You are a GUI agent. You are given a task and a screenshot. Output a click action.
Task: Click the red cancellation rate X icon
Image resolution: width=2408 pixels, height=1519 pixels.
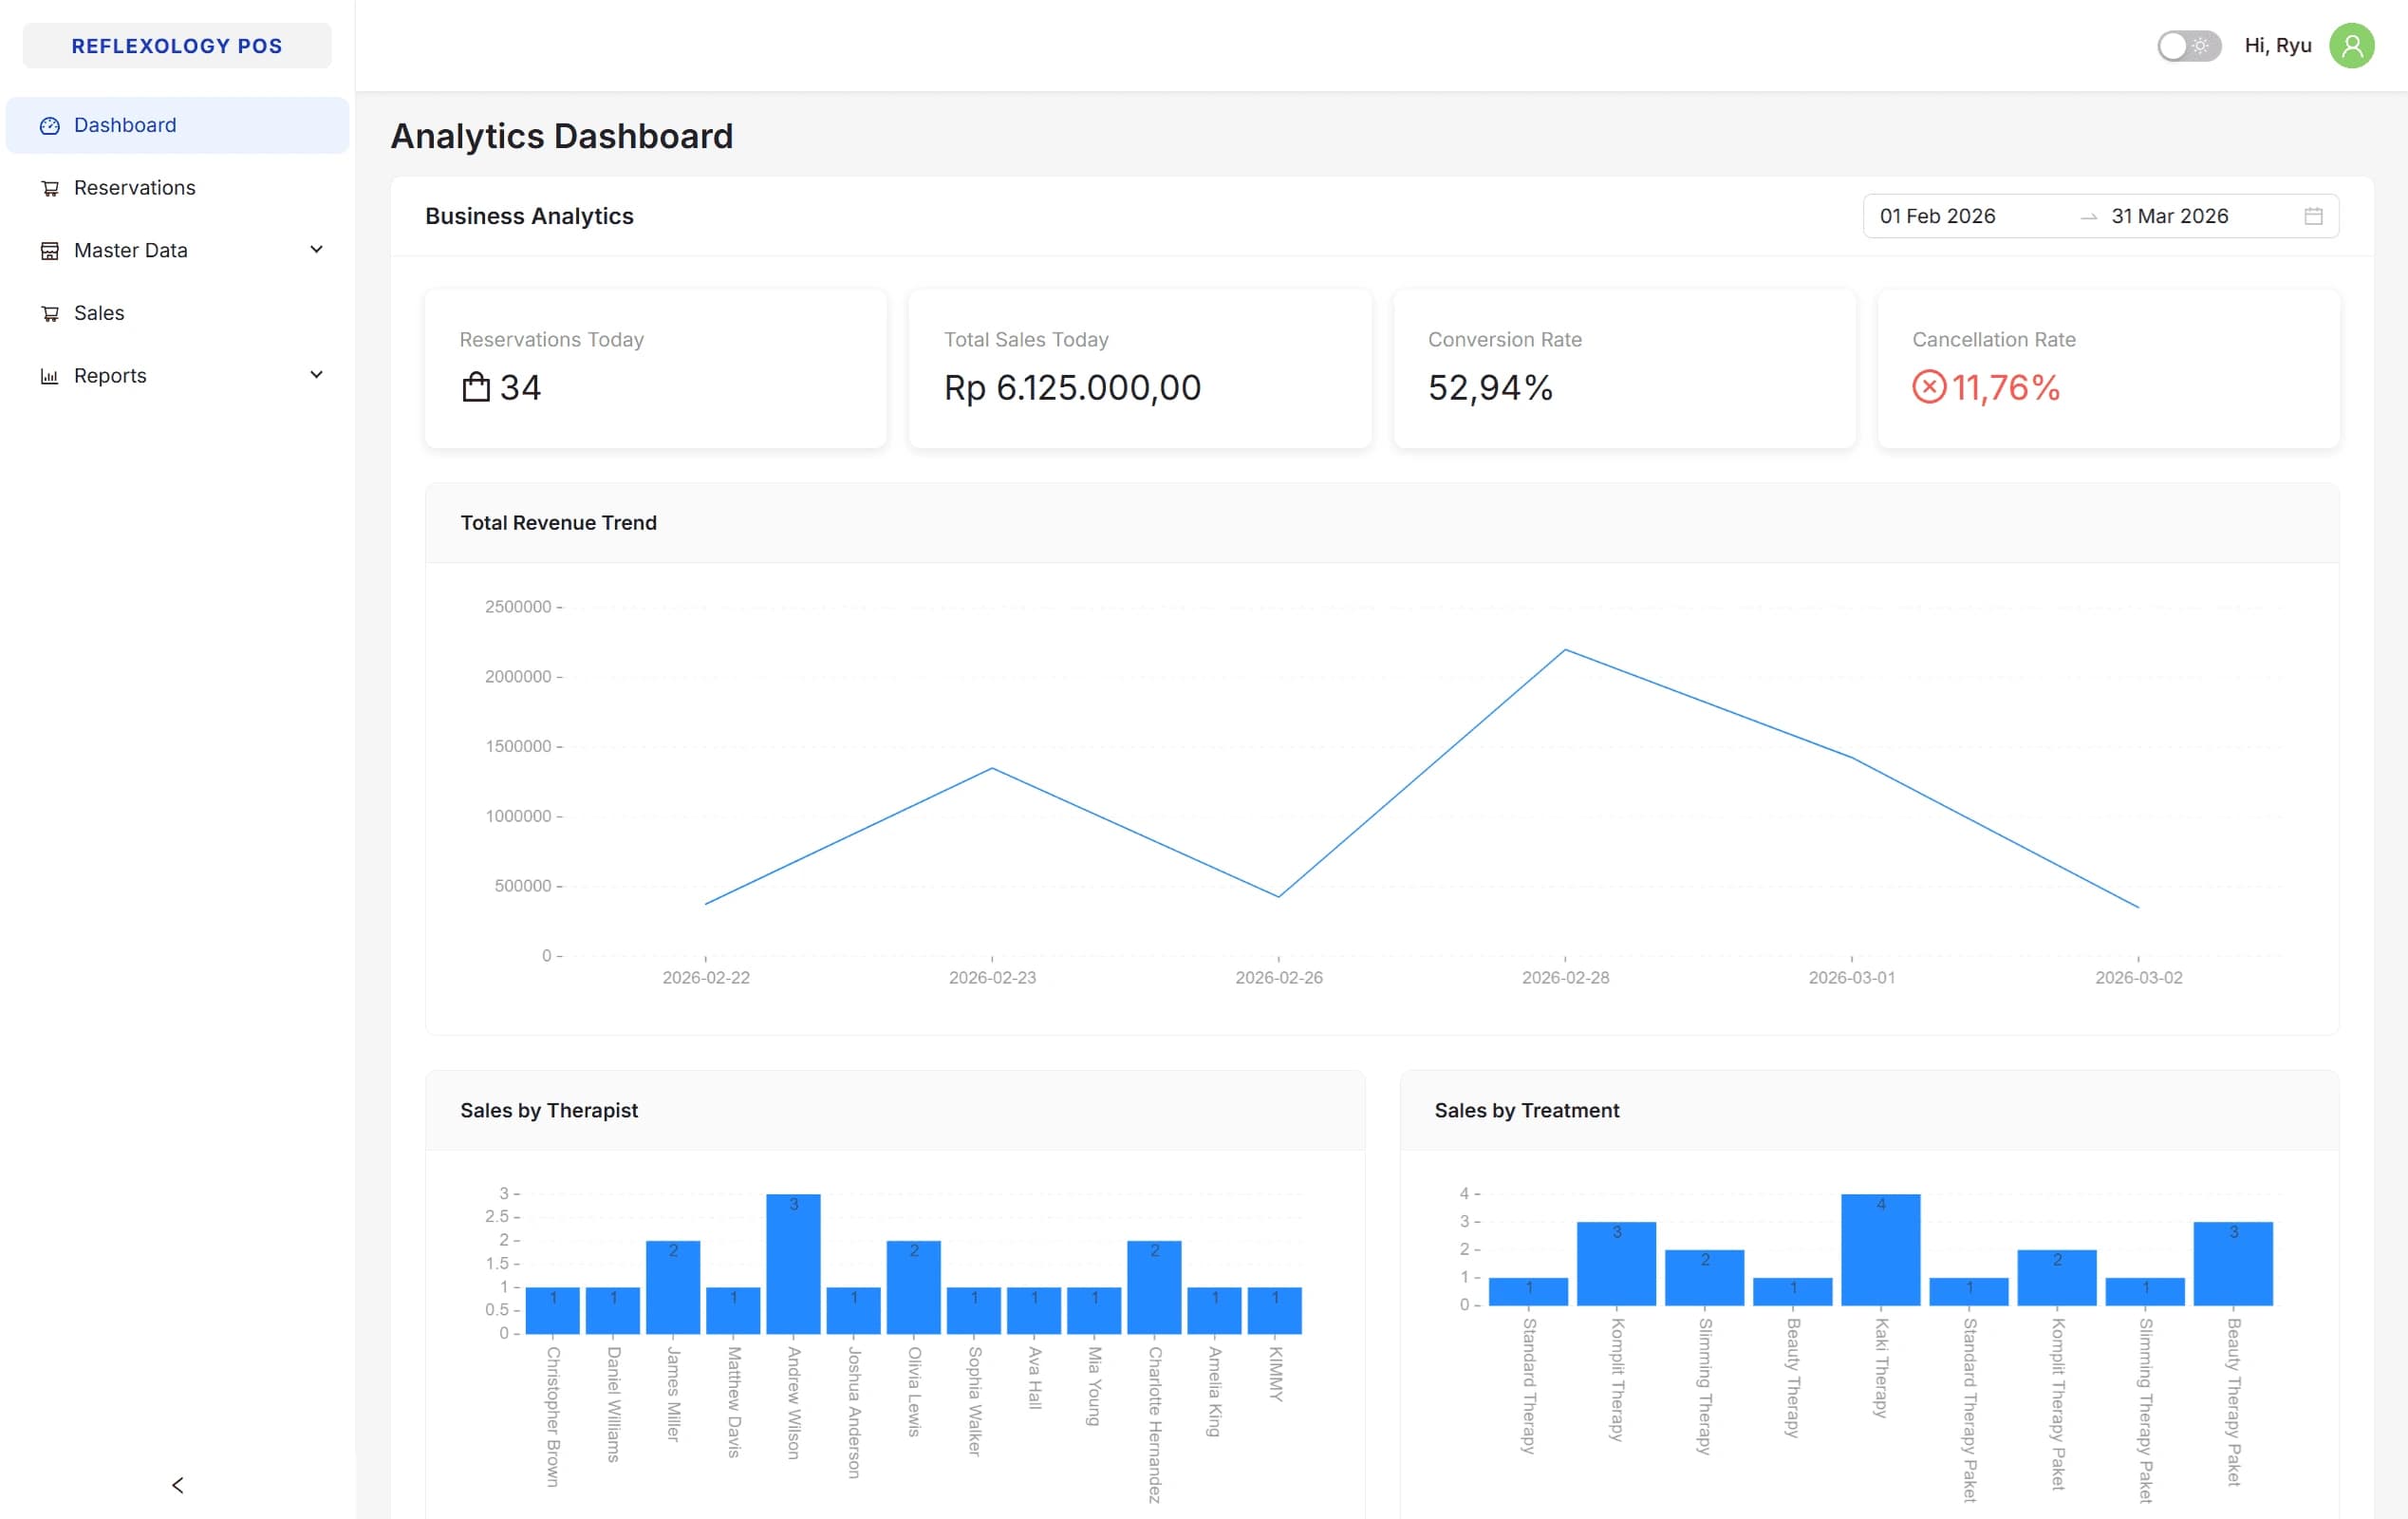pos(1928,387)
